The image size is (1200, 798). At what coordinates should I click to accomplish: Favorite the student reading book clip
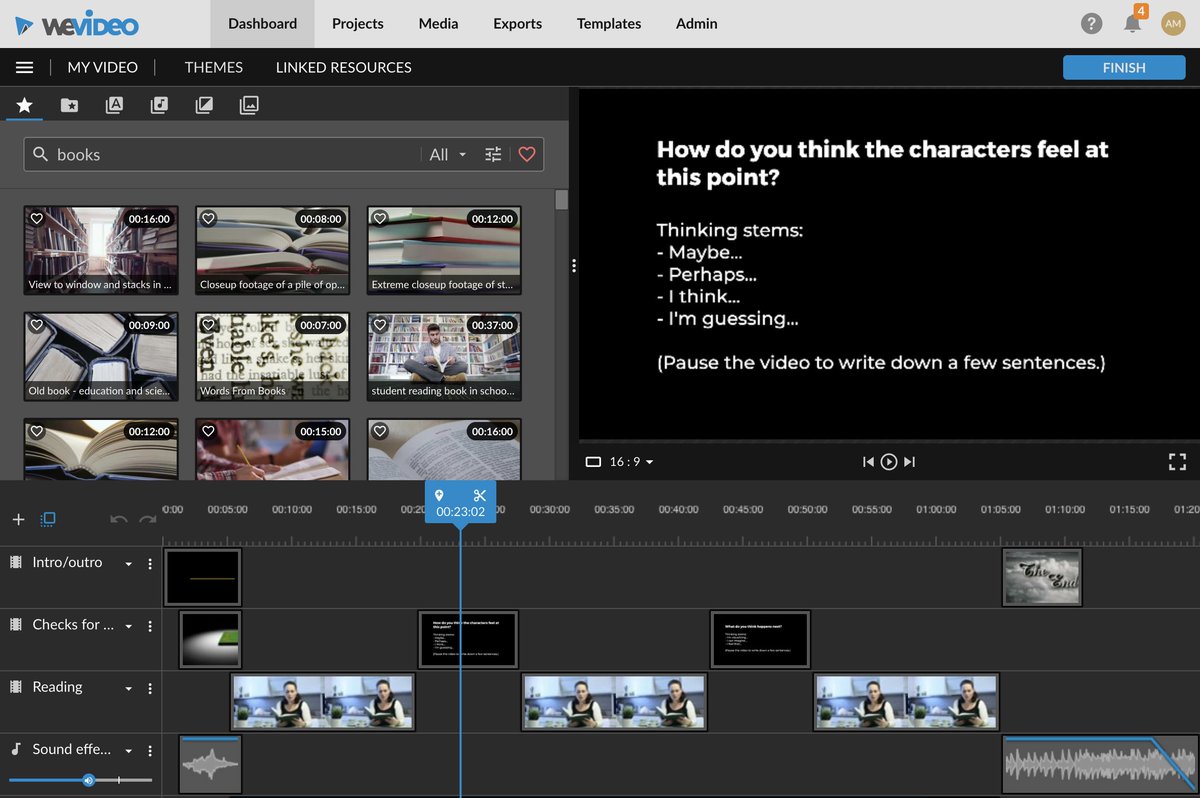click(x=380, y=325)
